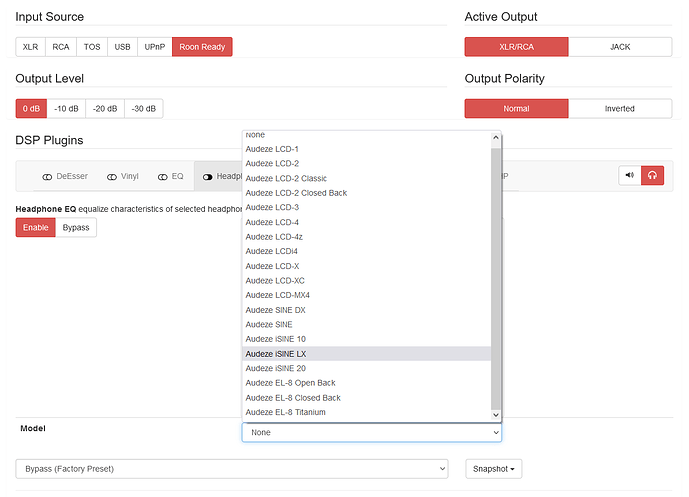
Task: Select UPnP input source
Action: coord(155,47)
